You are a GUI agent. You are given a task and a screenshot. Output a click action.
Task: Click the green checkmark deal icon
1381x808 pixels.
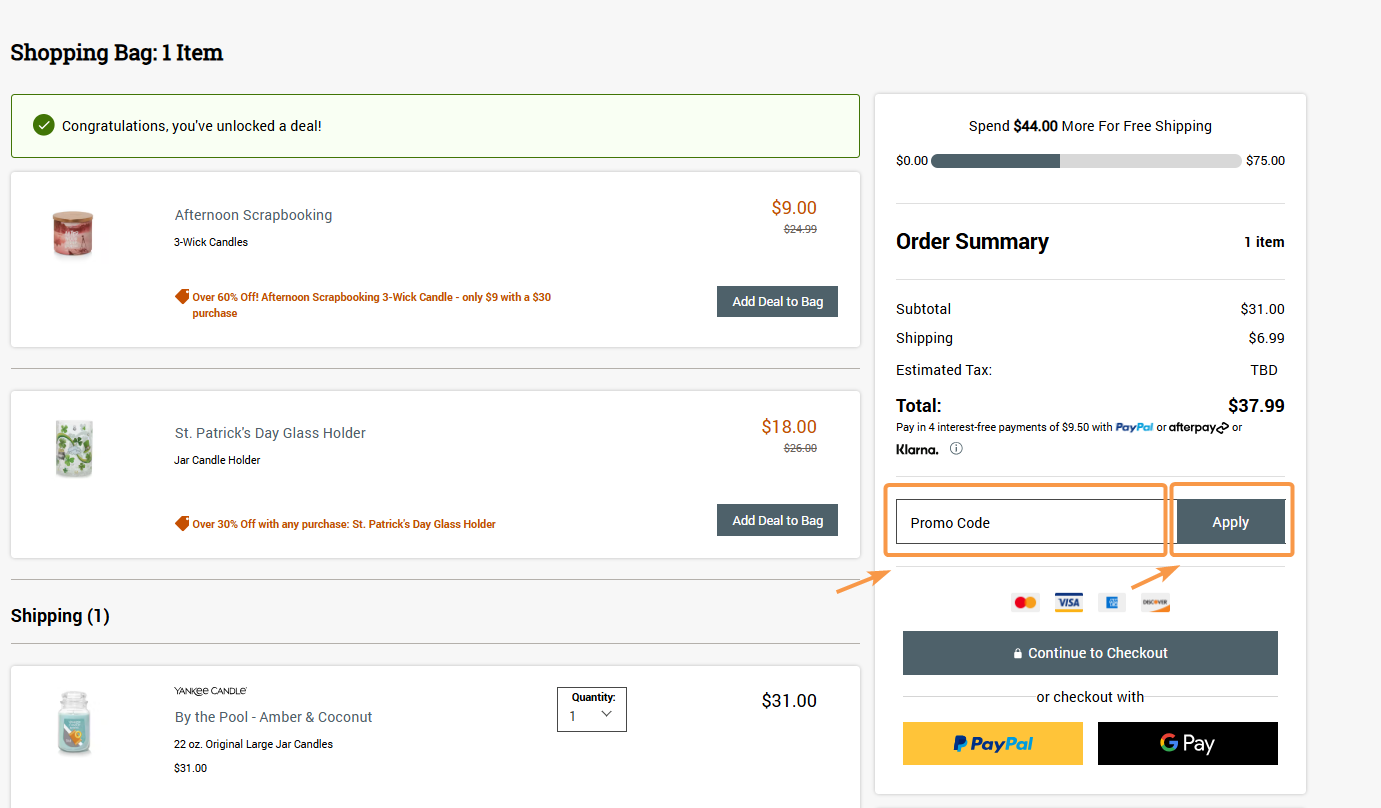click(x=44, y=125)
